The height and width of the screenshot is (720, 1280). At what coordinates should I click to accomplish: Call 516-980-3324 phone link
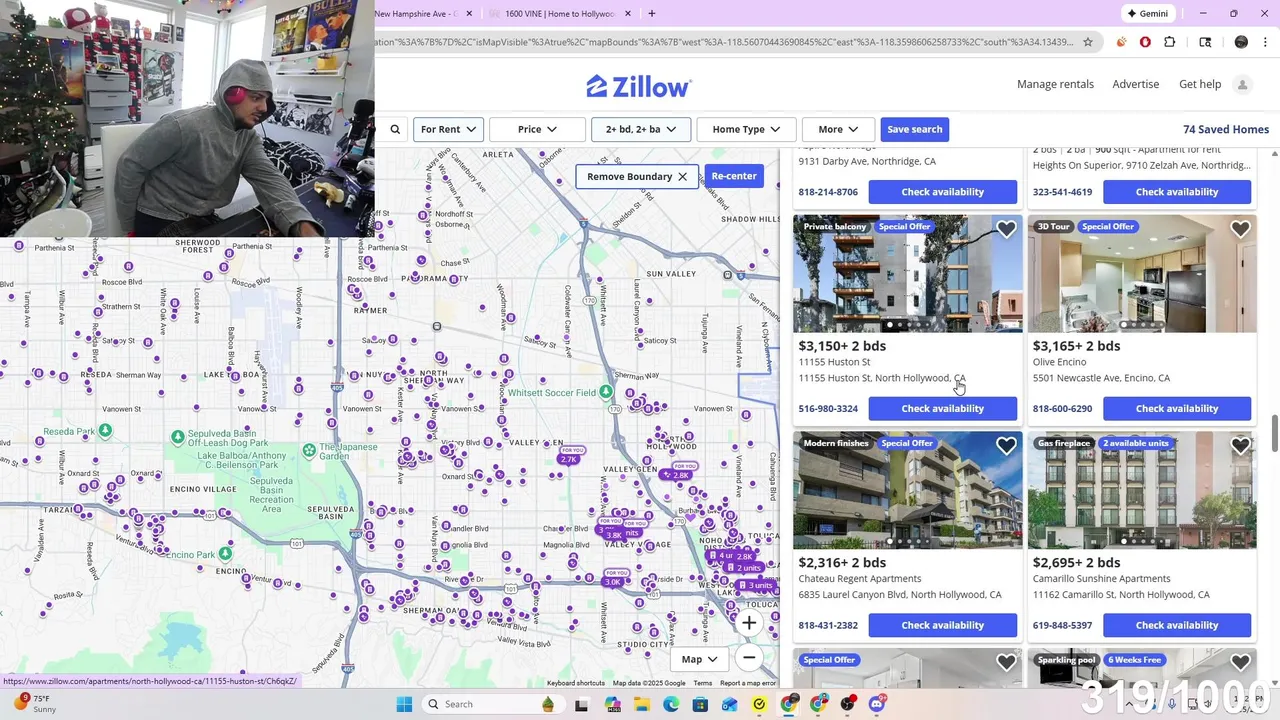(828, 409)
